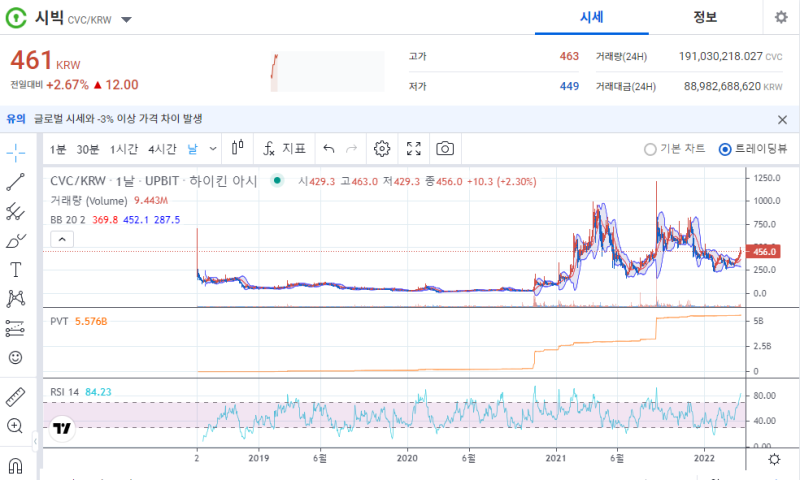Select the ruler measure tool
The width and height of the screenshot is (800, 480).
(x=16, y=397)
